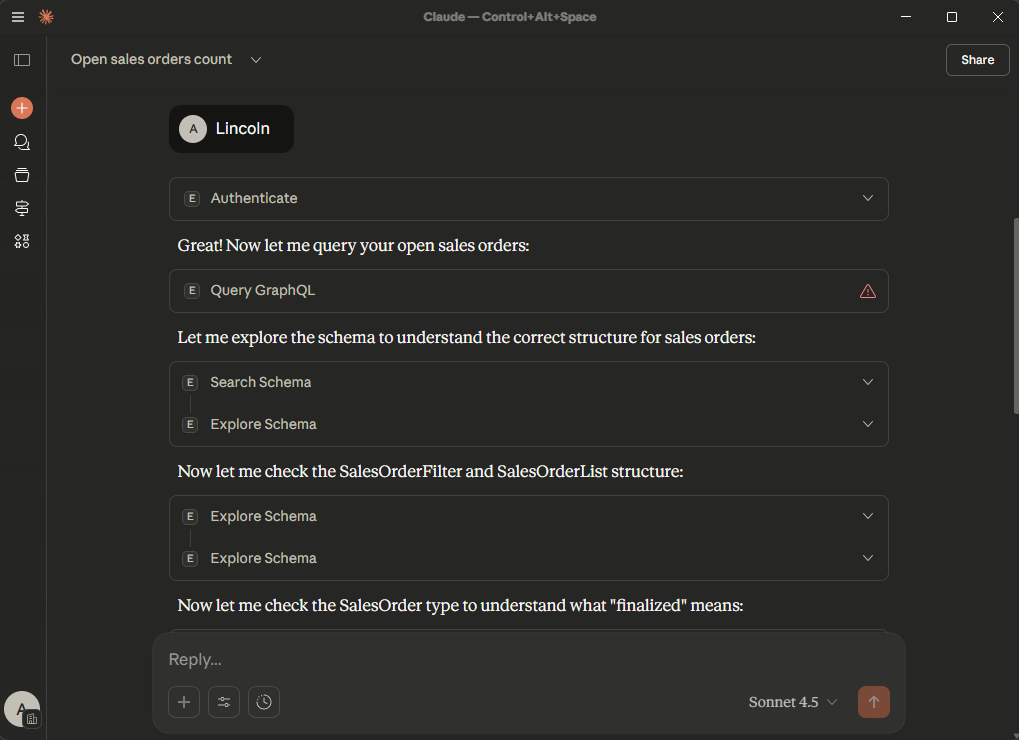Click the "Open sales orders count" chat title
Image resolution: width=1019 pixels, height=740 pixels.
[x=151, y=59]
